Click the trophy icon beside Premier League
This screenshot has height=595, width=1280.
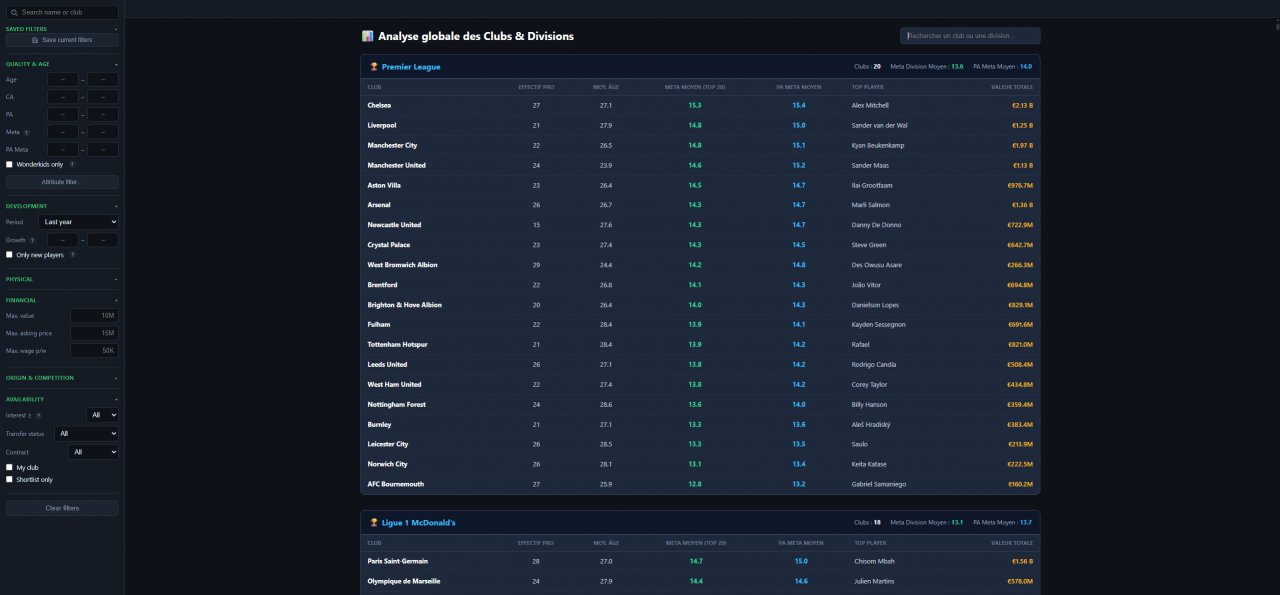coord(374,67)
